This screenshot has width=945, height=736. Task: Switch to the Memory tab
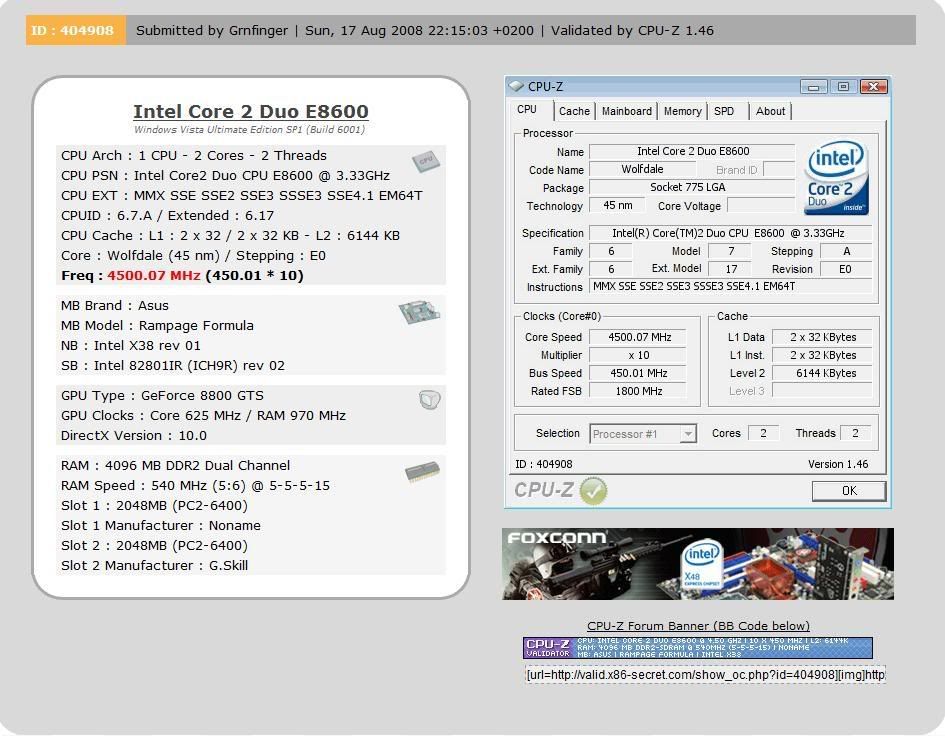click(x=682, y=111)
